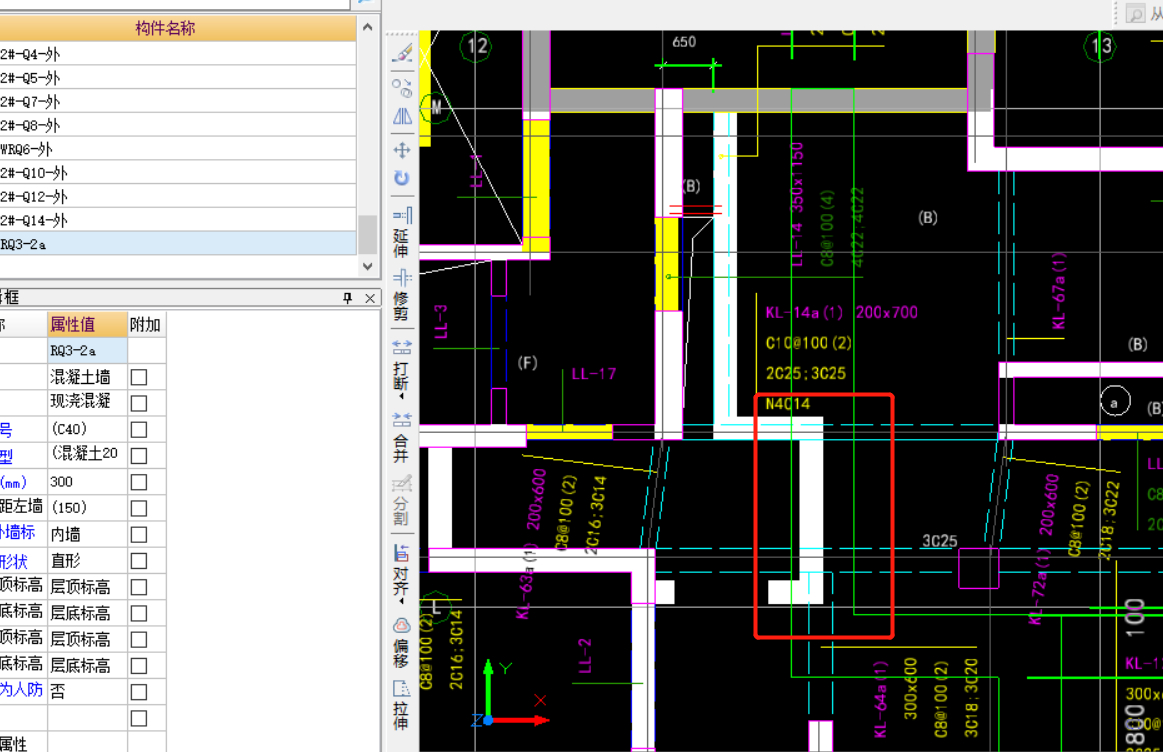
Task: Click the search icon at top right
Action: [1136, 13]
